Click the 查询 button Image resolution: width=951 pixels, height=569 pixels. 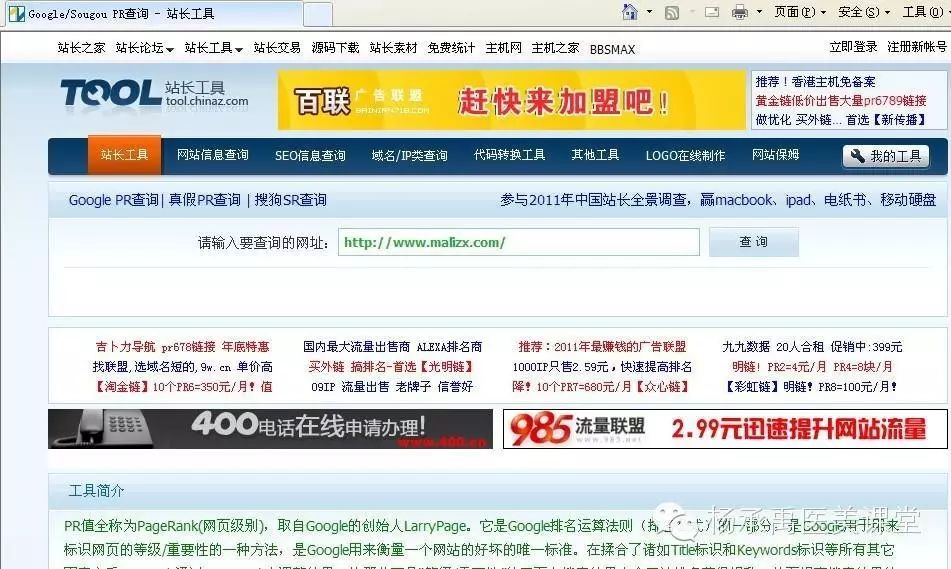754,242
